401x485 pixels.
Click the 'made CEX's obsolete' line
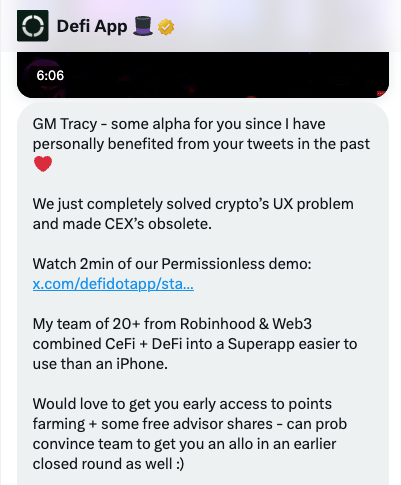(122, 224)
